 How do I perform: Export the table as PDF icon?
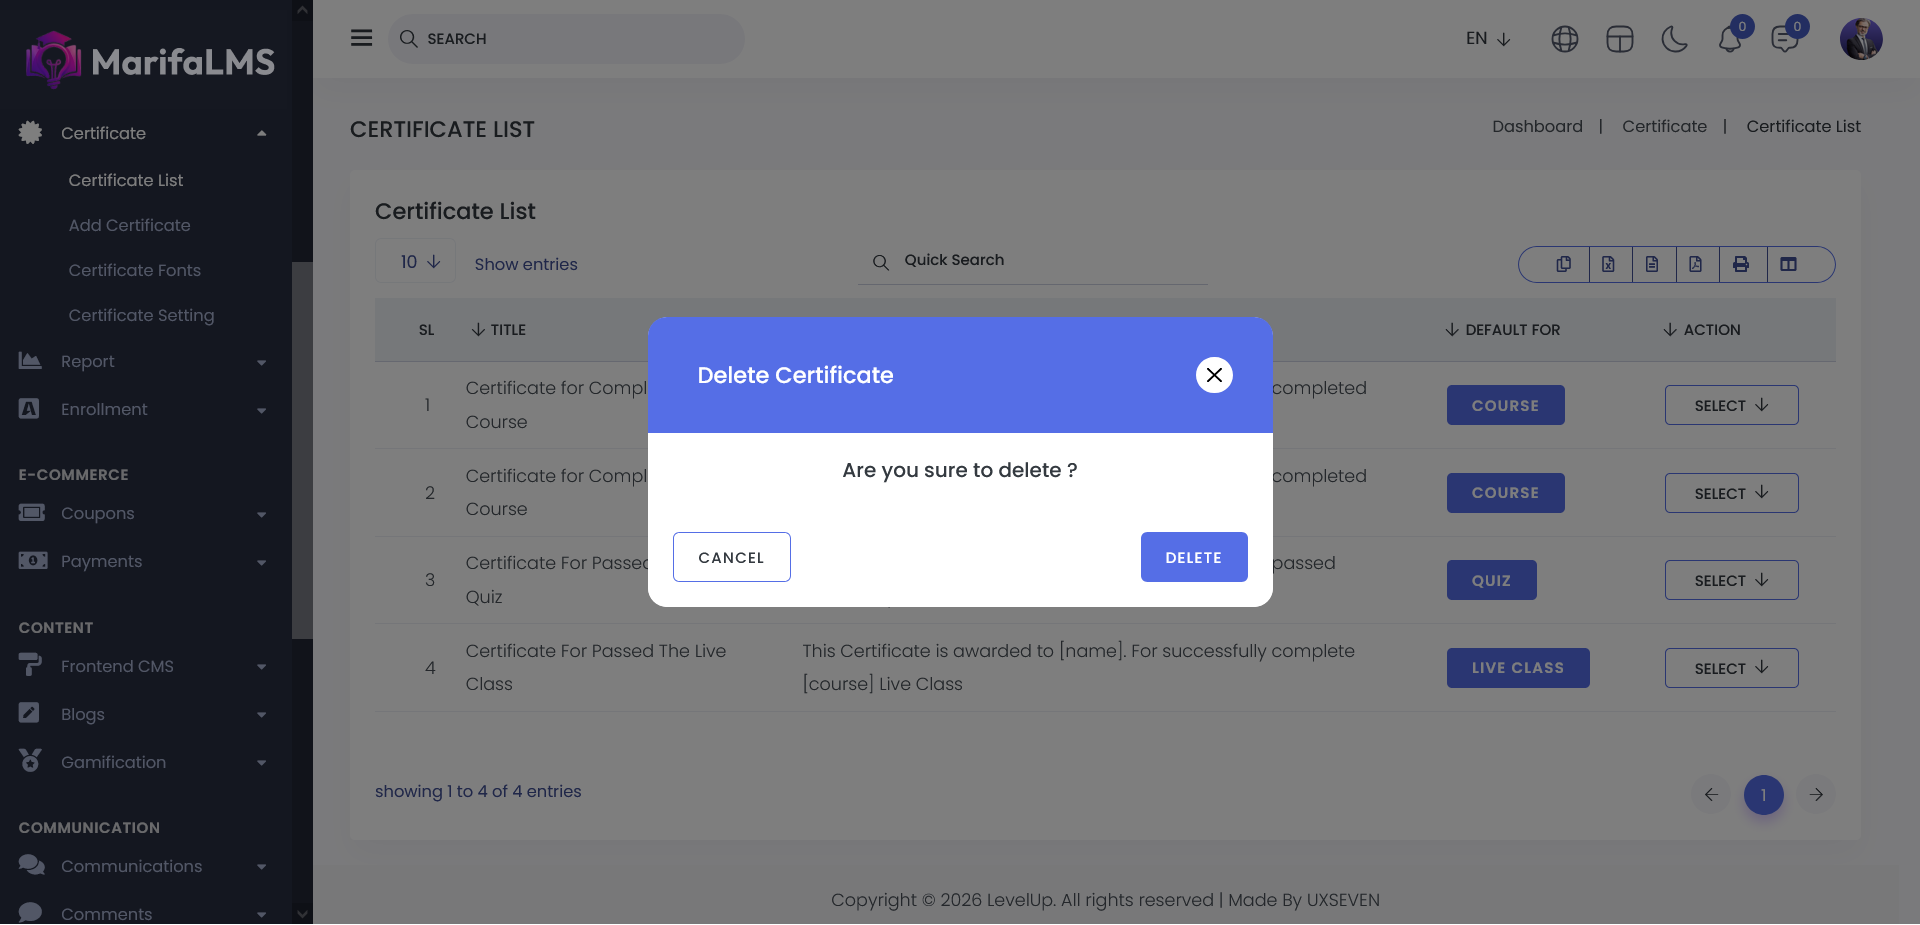[x=1695, y=264]
